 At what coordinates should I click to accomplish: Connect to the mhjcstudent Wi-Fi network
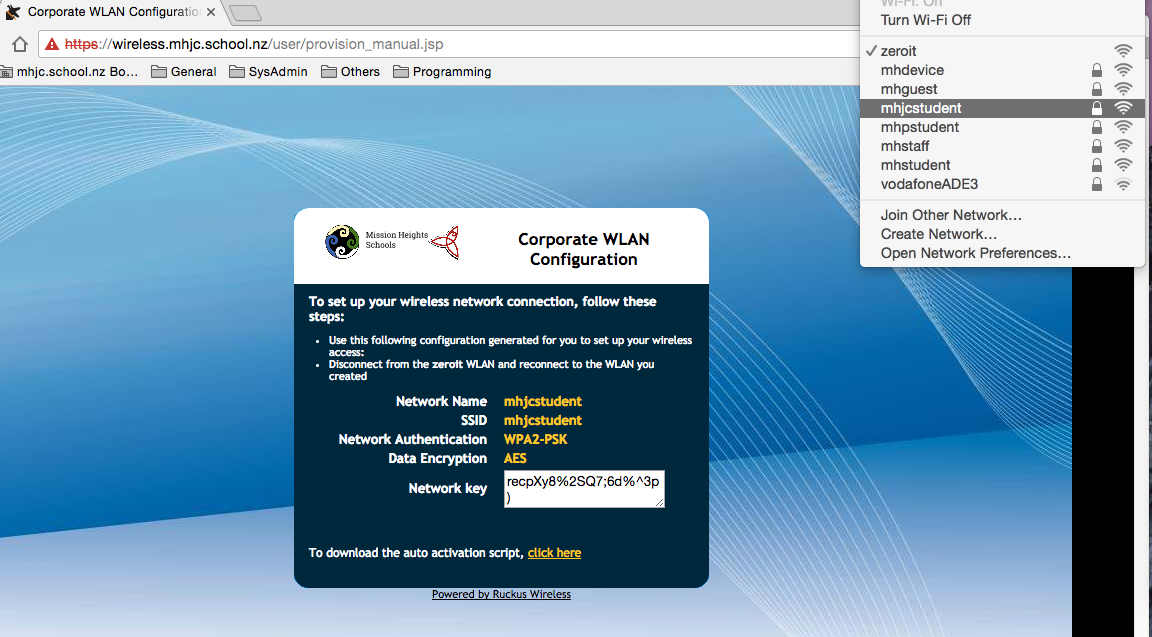click(920, 108)
